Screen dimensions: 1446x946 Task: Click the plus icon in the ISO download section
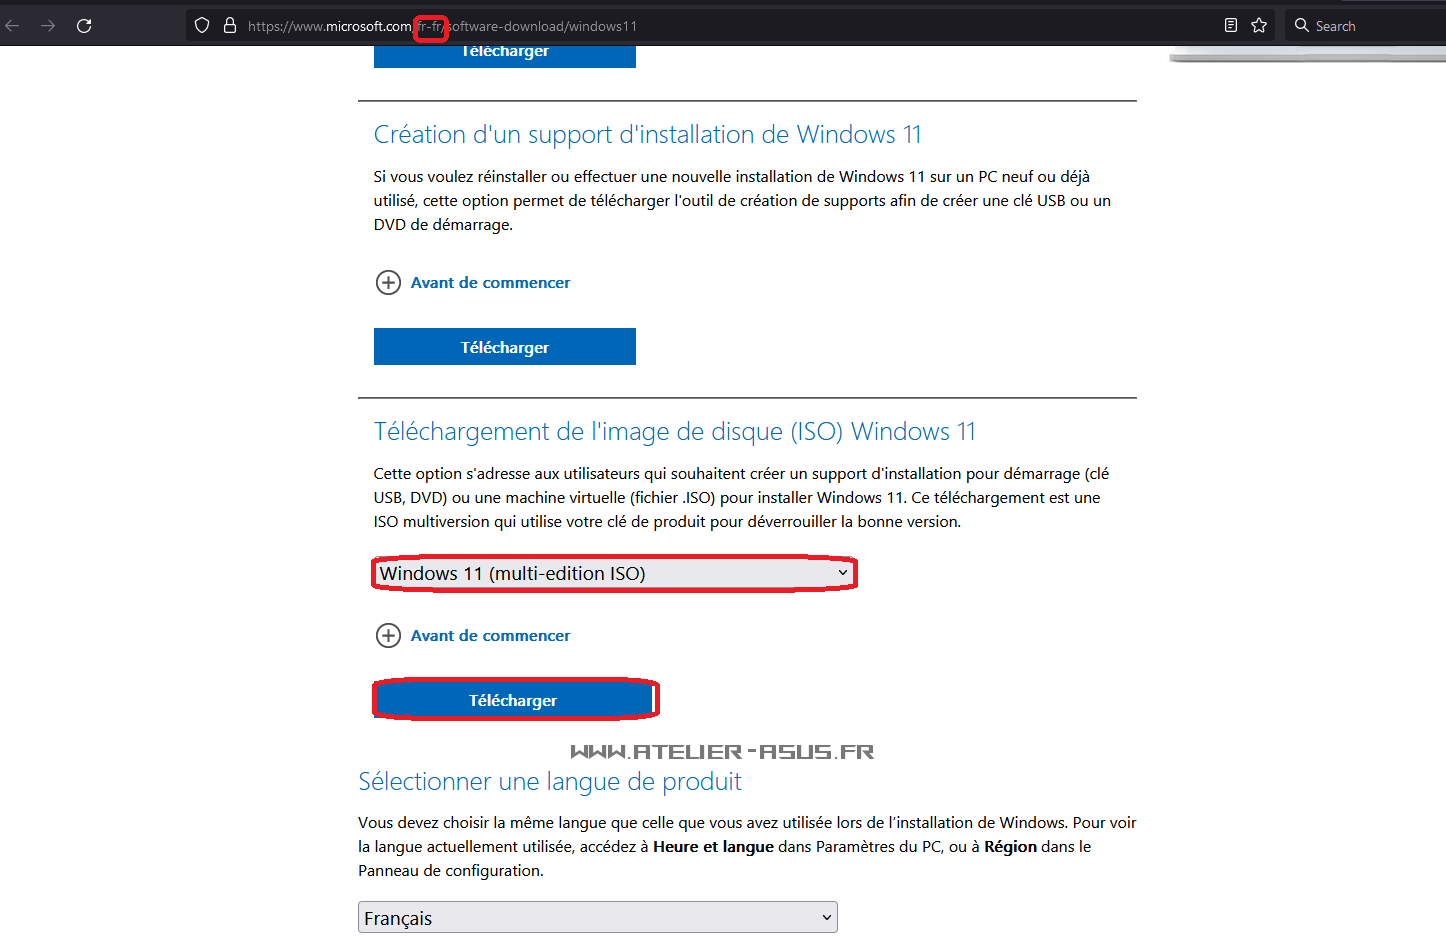[x=389, y=635]
